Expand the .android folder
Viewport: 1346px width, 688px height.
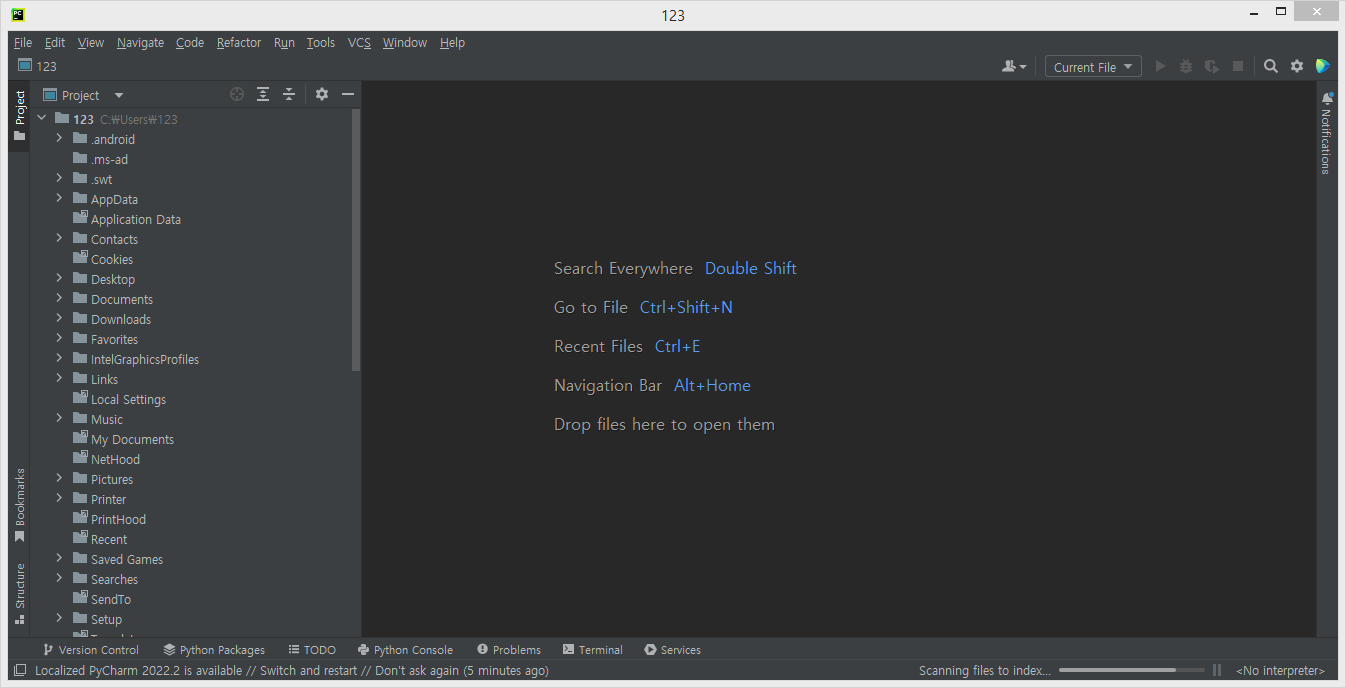click(x=59, y=139)
